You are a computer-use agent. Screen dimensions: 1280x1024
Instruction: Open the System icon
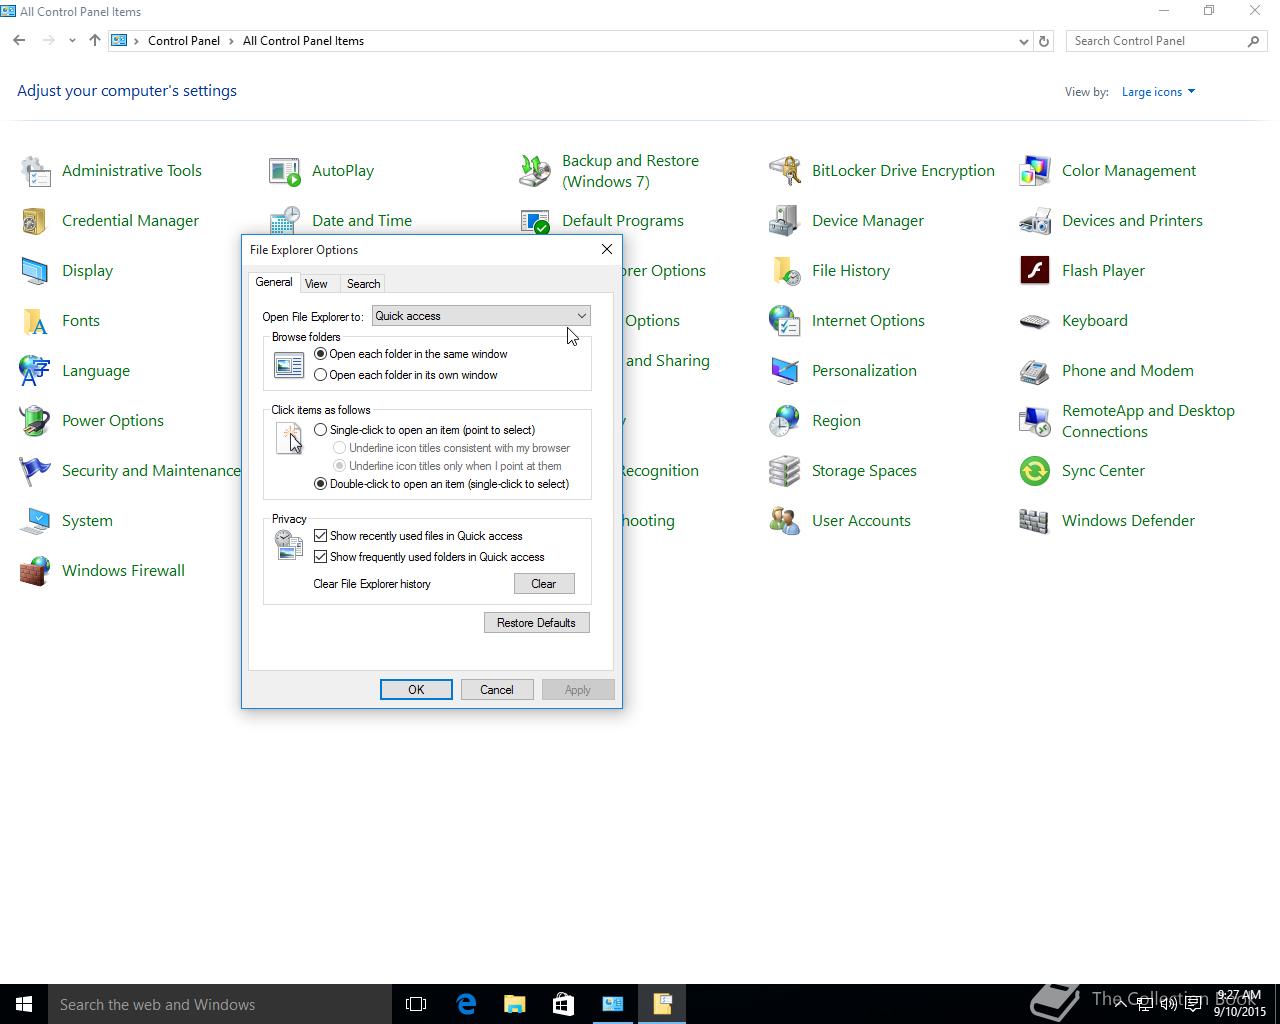(x=36, y=521)
